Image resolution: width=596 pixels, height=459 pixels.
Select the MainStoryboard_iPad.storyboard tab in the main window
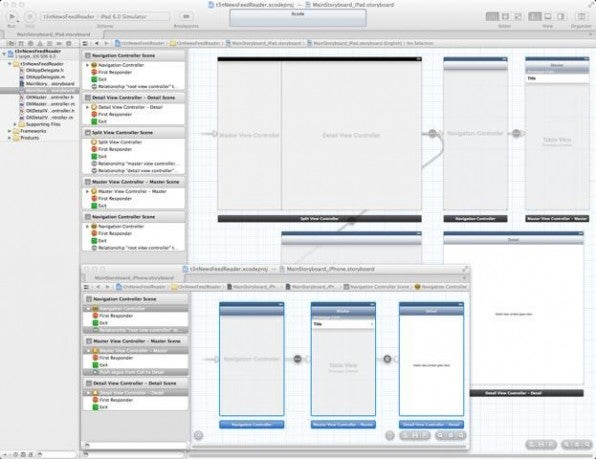click(53, 34)
